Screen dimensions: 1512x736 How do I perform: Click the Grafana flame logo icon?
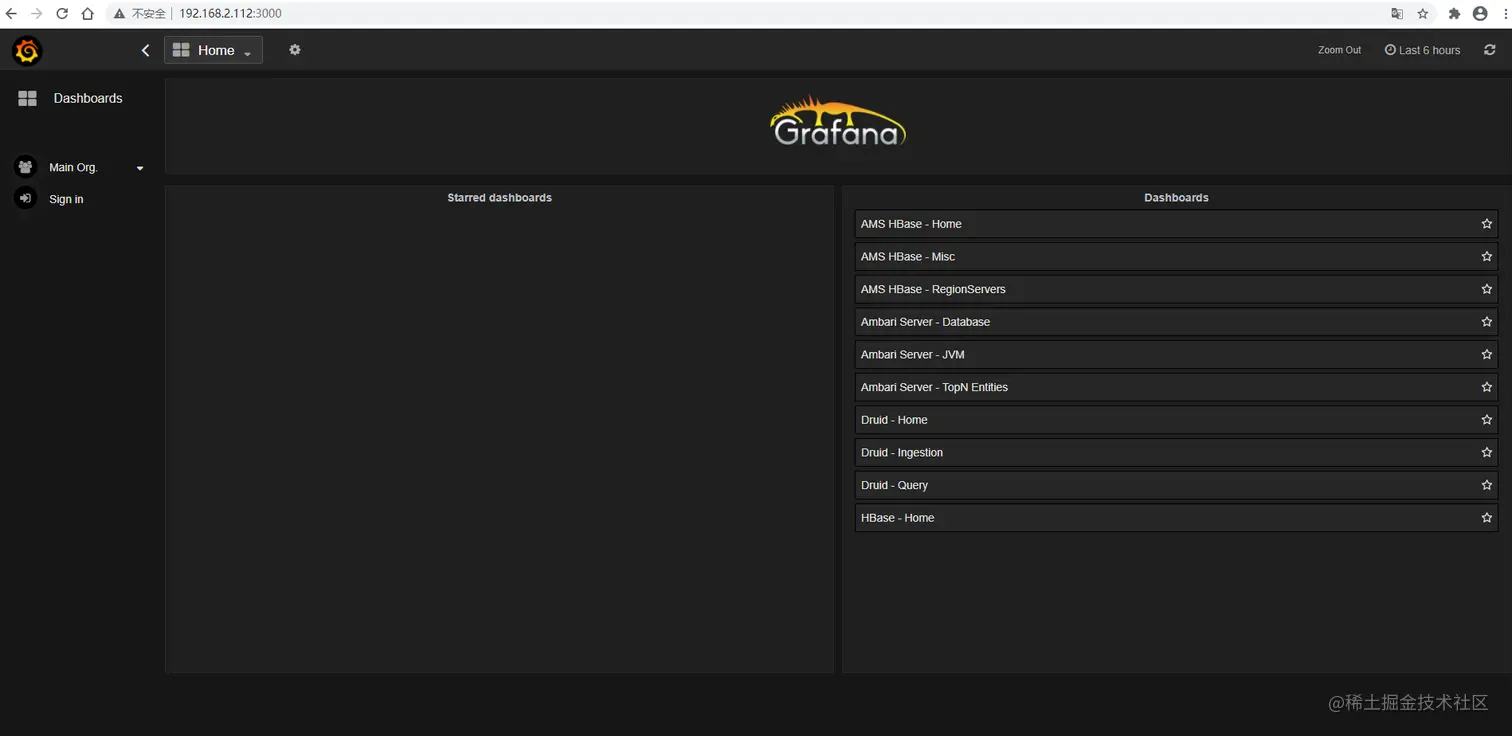pyautogui.click(x=27, y=51)
